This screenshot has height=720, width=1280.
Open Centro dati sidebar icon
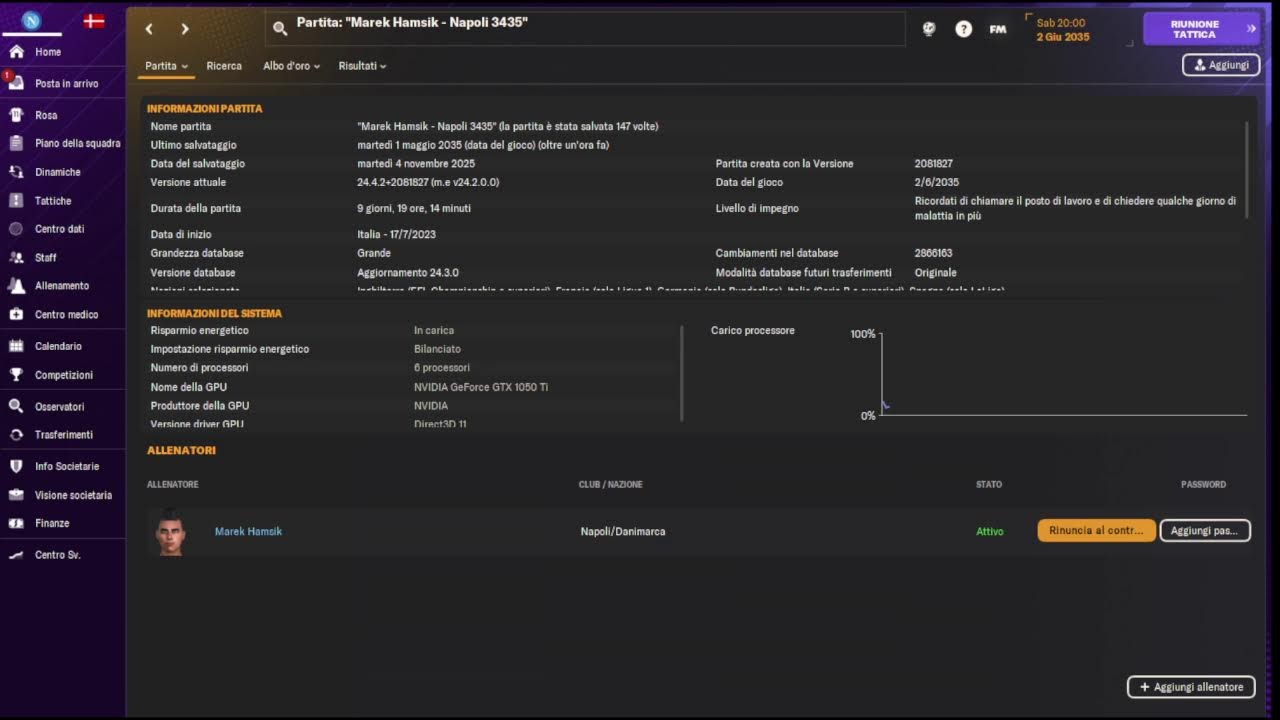coord(16,229)
